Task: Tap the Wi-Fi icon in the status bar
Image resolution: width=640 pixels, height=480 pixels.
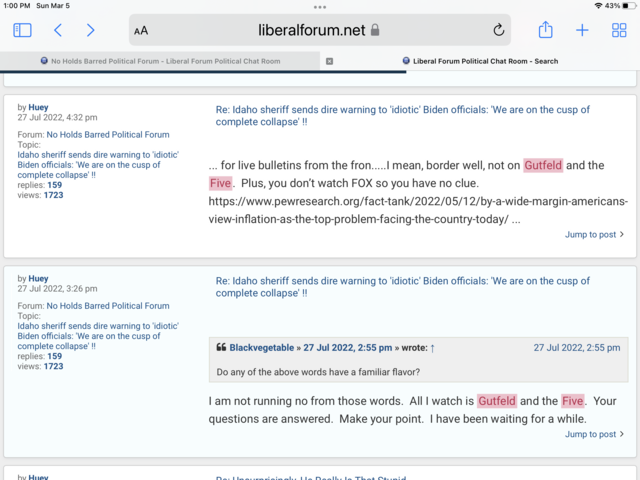Action: pyautogui.click(x=598, y=6)
